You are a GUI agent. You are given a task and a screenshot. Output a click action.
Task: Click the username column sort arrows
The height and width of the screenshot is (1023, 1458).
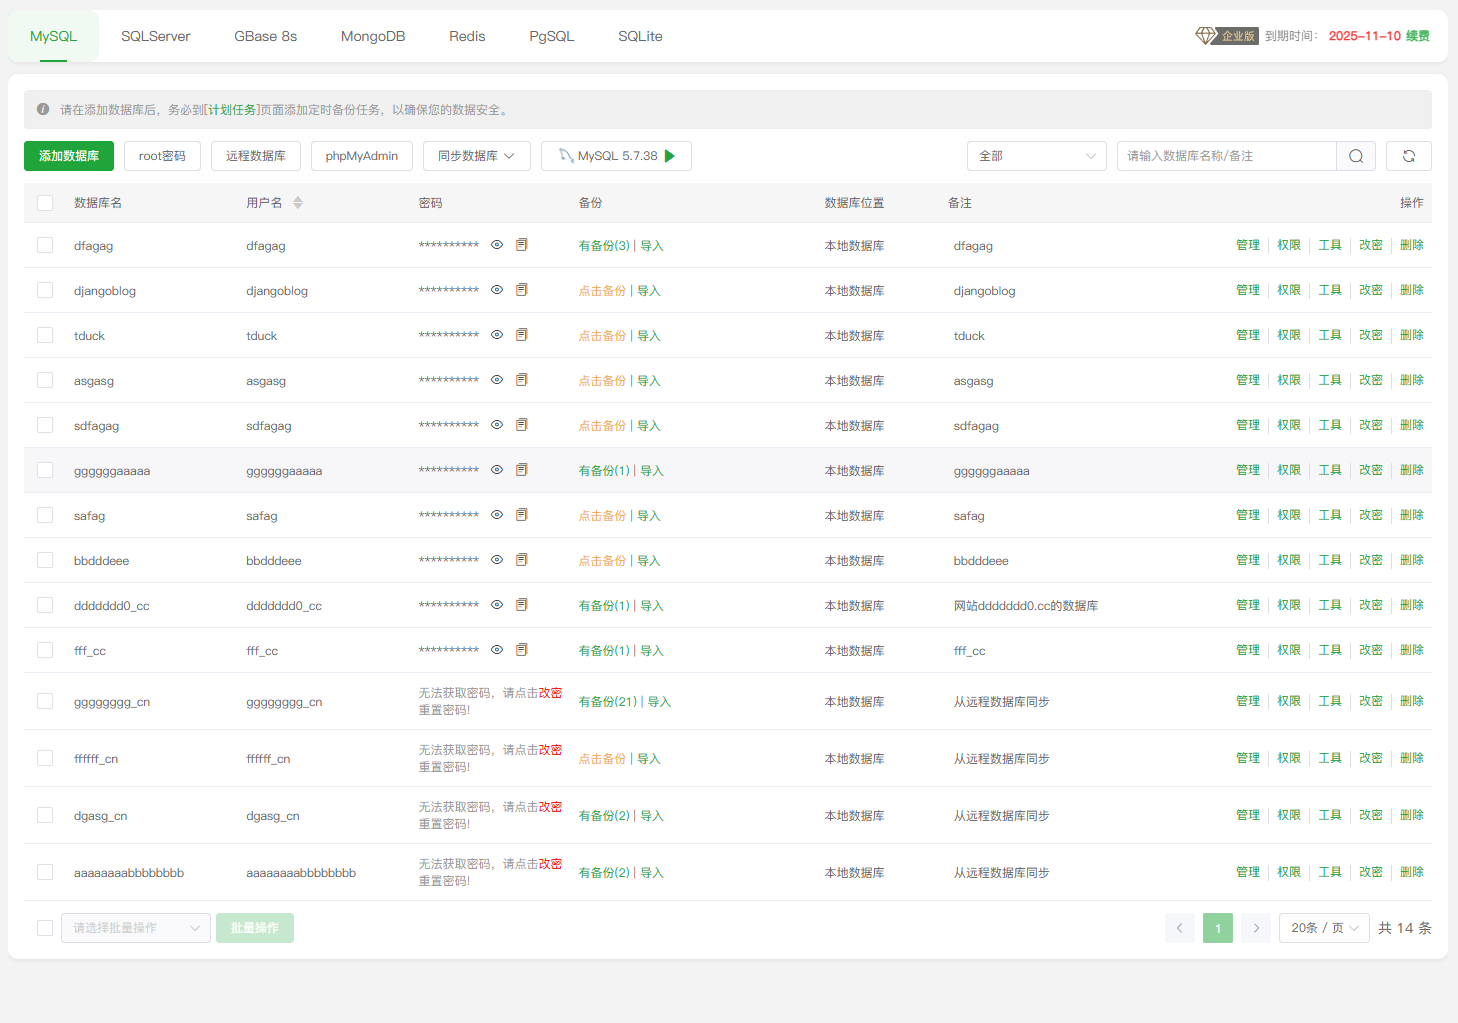[x=298, y=203]
